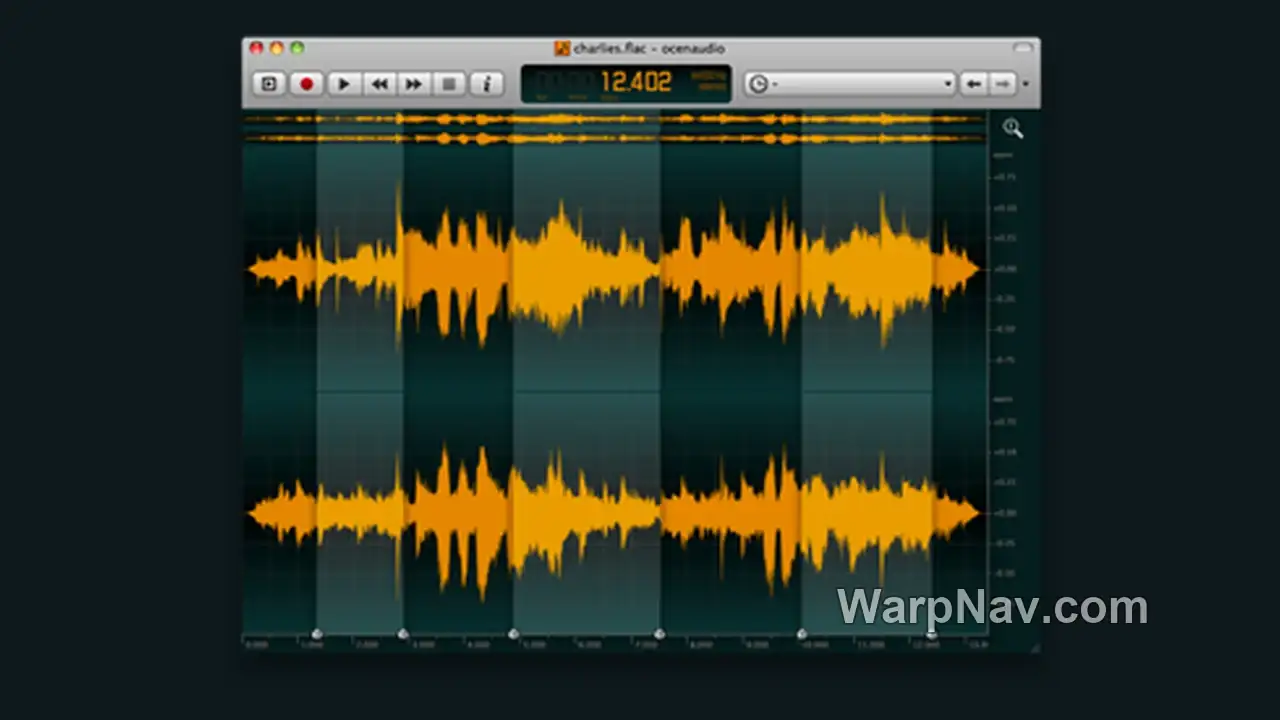Expand the small toolbar overflow arrow

tap(1025, 85)
